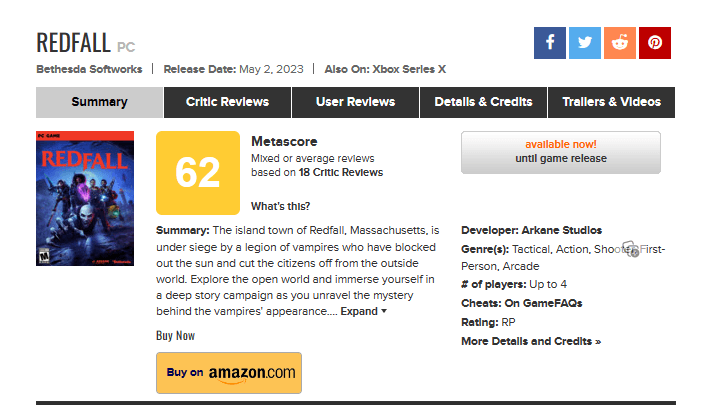
Task: Expand the full game summary
Action: pyautogui.click(x=363, y=311)
